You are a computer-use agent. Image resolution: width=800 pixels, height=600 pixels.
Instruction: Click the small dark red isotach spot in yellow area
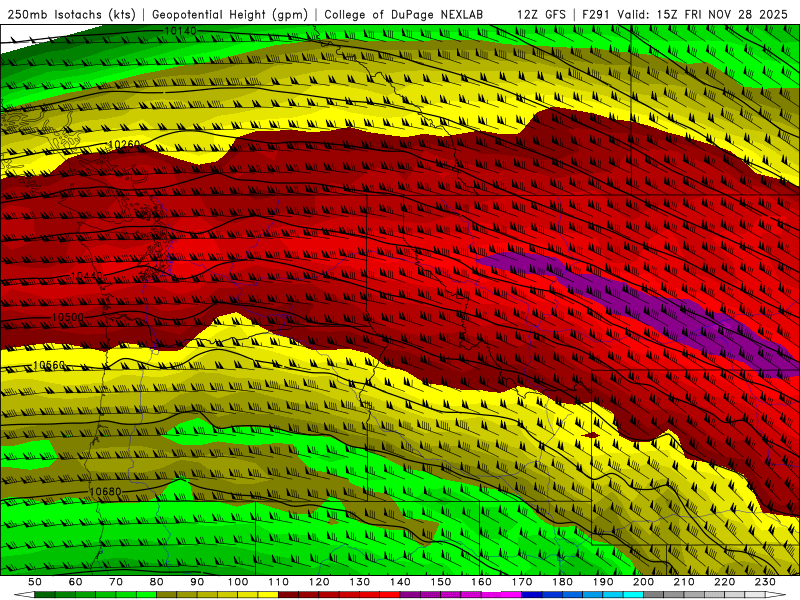(591, 435)
